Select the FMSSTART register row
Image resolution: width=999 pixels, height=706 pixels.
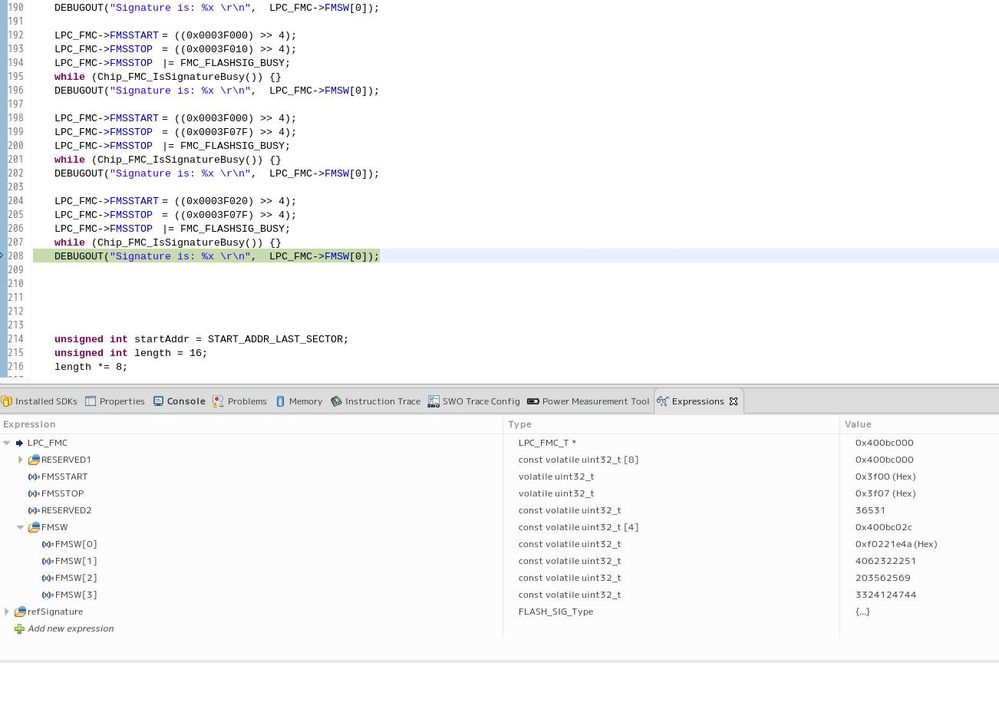(500, 477)
